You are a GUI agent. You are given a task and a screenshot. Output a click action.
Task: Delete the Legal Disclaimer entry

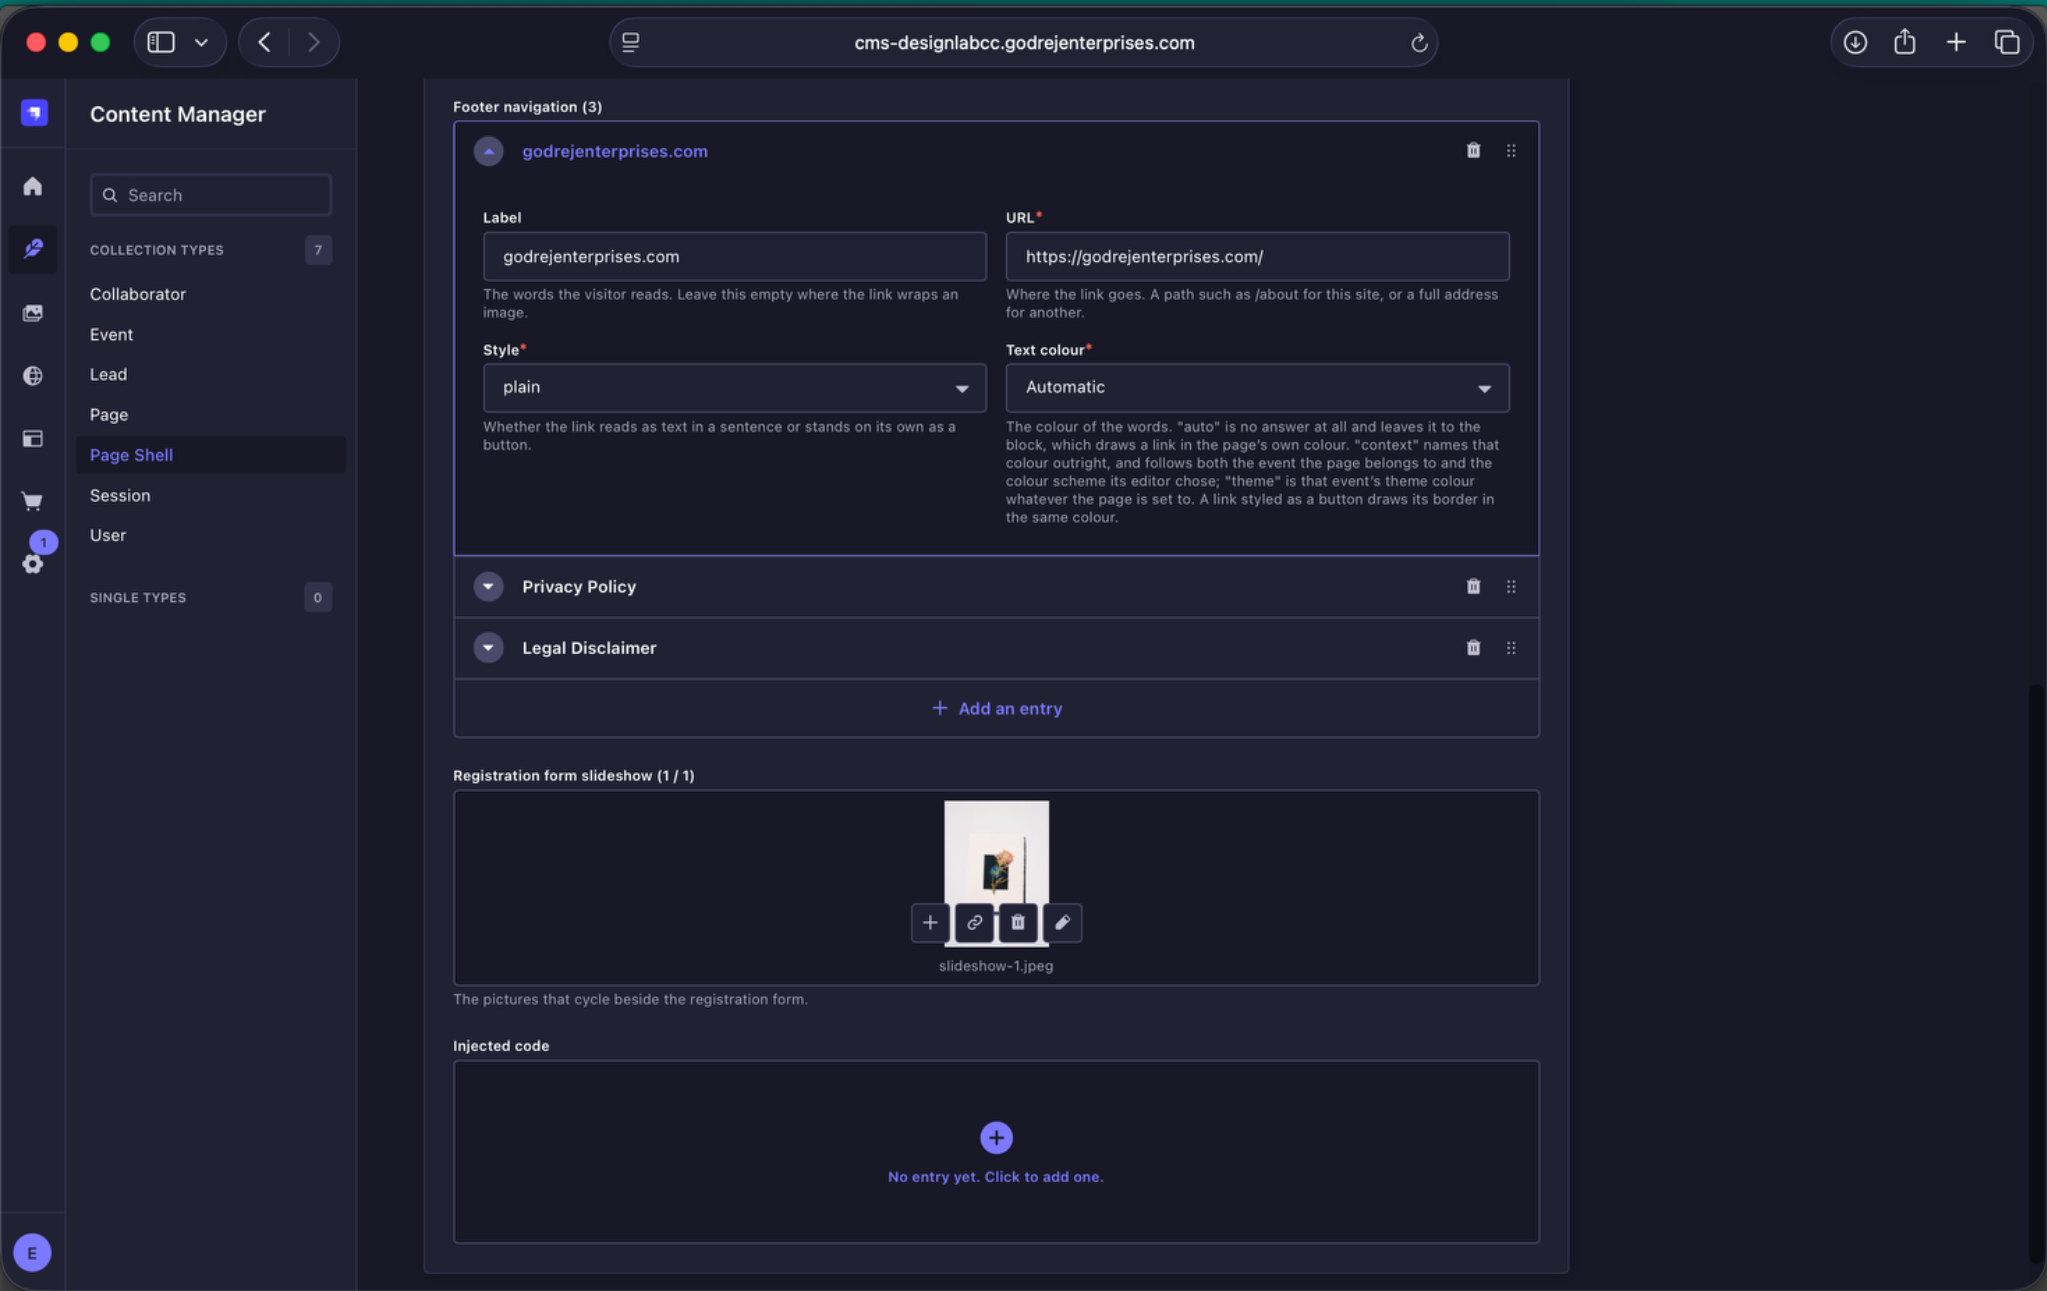tap(1473, 647)
